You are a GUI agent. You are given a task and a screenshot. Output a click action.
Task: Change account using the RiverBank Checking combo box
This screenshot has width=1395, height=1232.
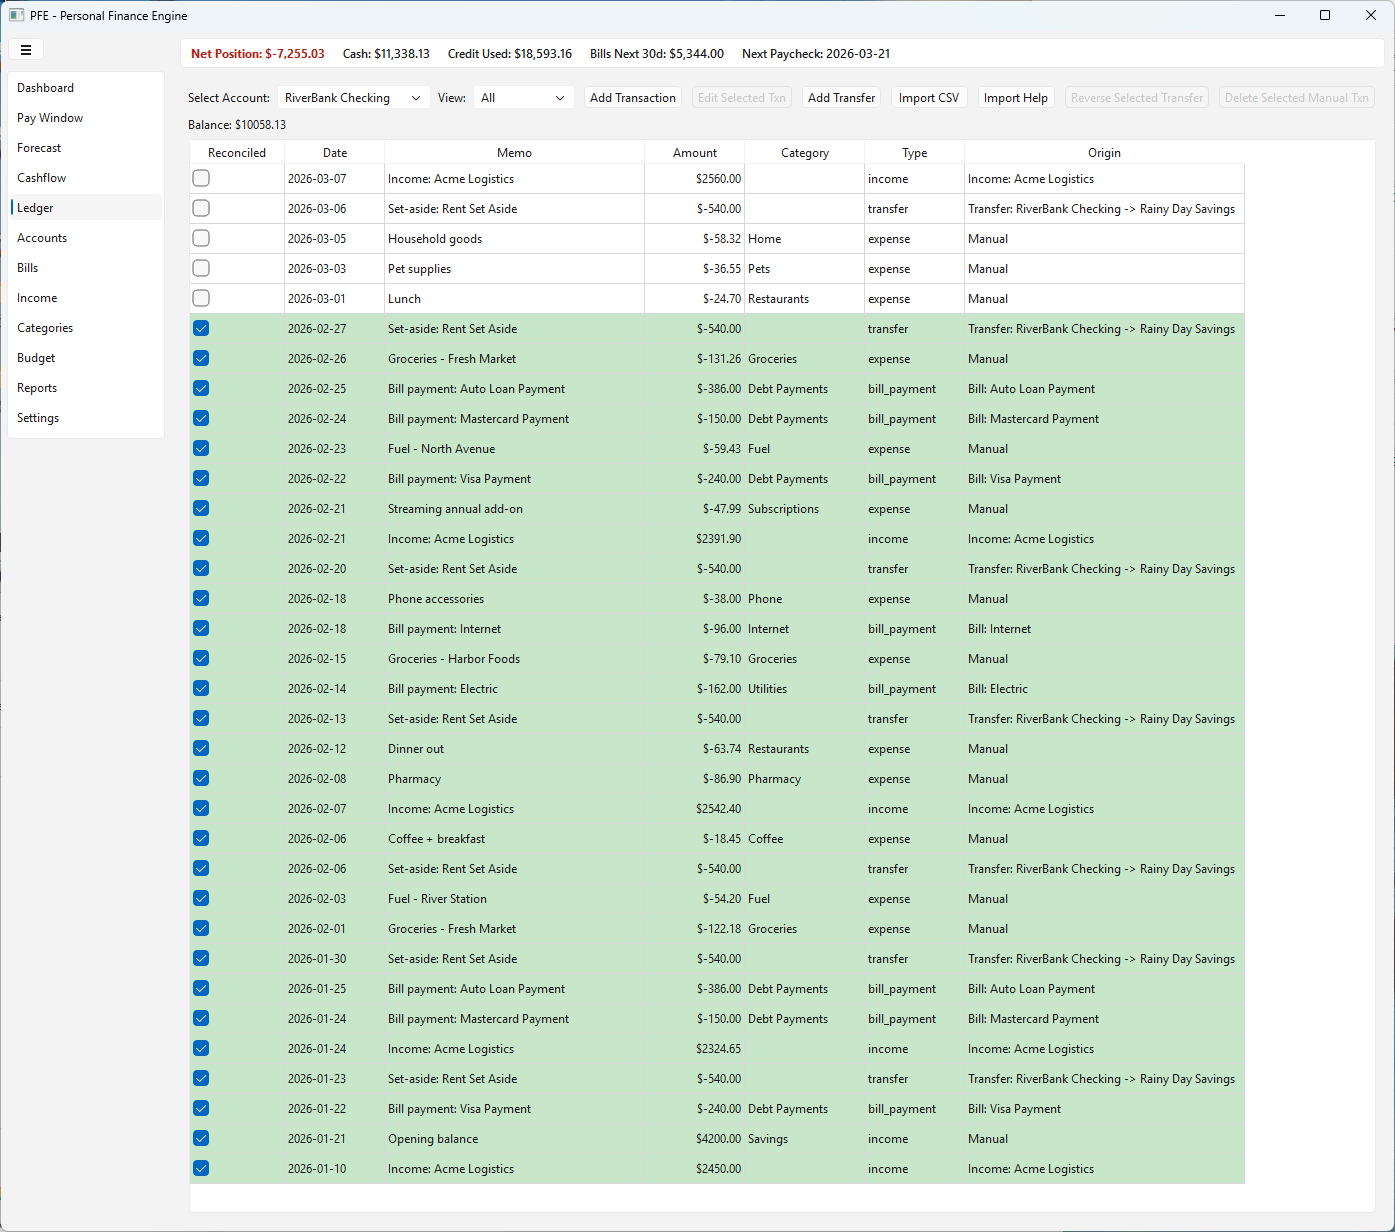pos(352,97)
